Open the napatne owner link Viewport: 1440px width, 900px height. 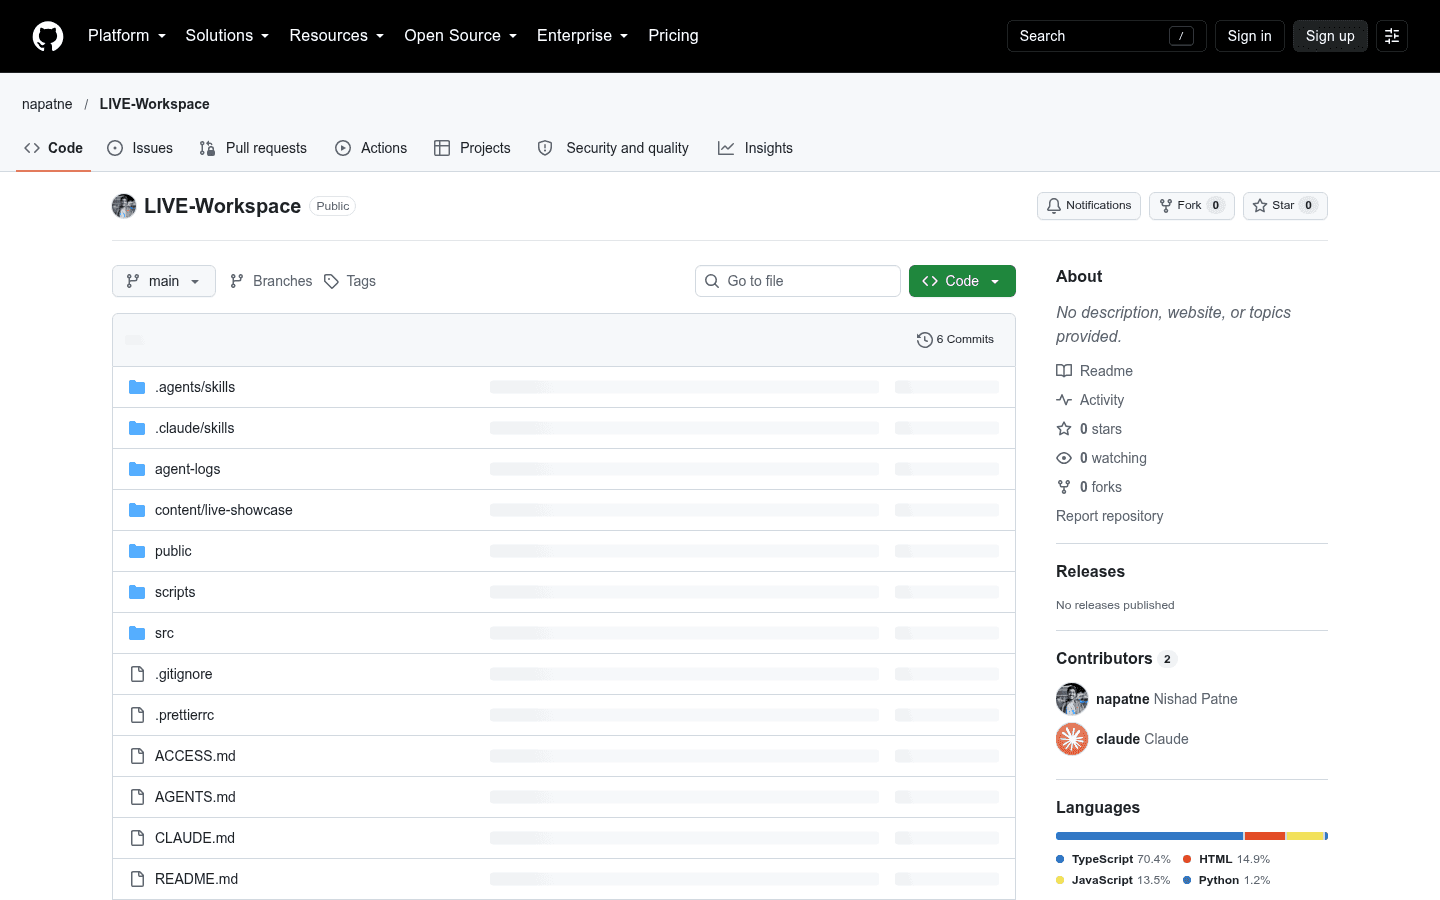(x=47, y=104)
